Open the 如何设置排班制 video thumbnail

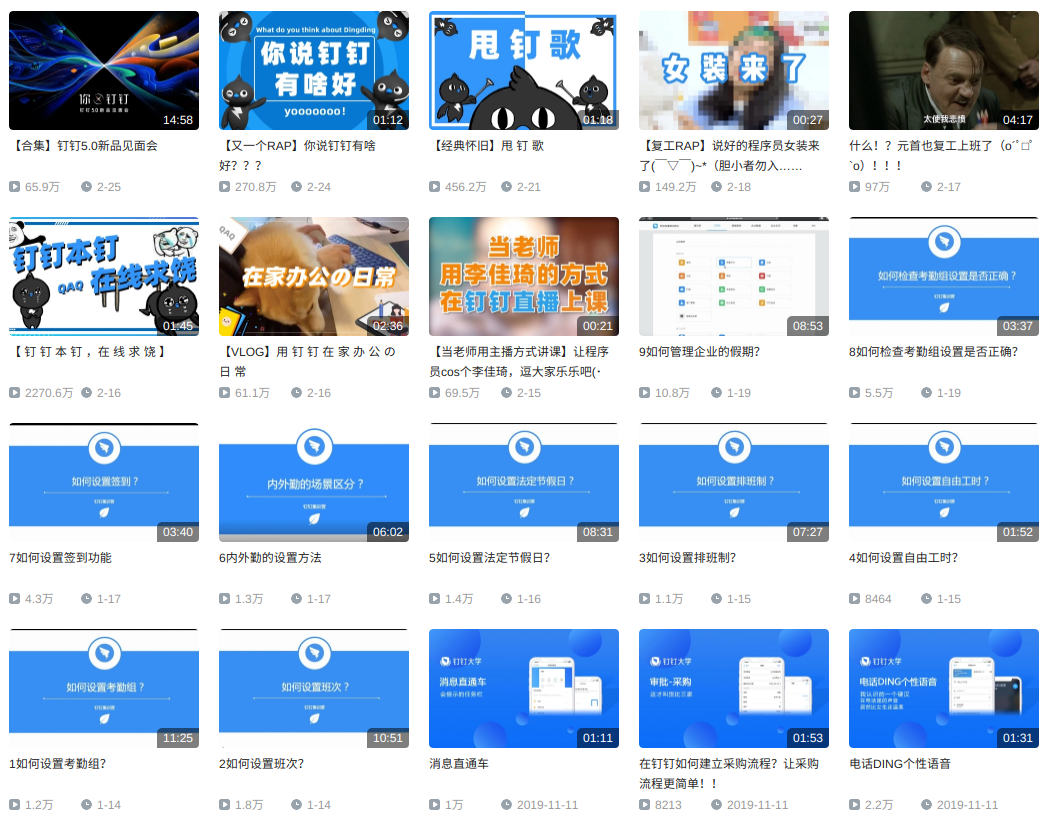click(x=733, y=482)
